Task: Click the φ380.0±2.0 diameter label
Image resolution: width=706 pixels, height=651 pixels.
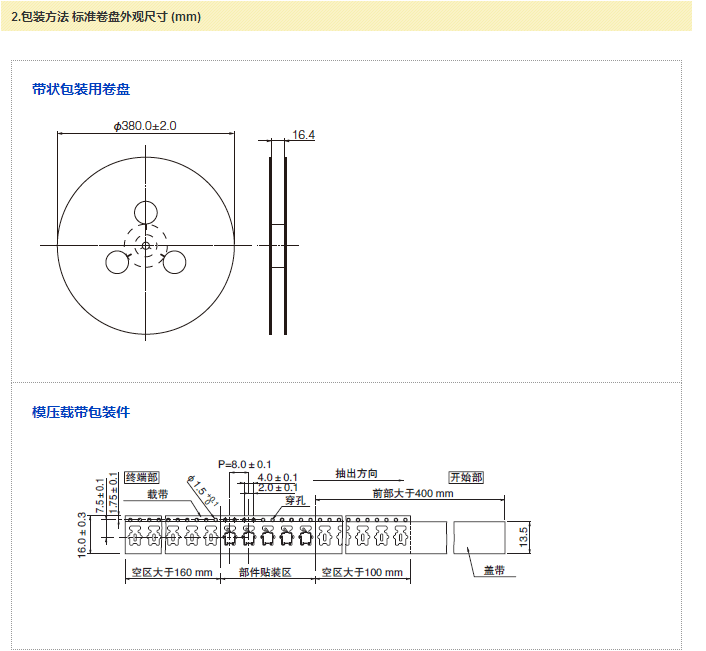Action: point(146,126)
